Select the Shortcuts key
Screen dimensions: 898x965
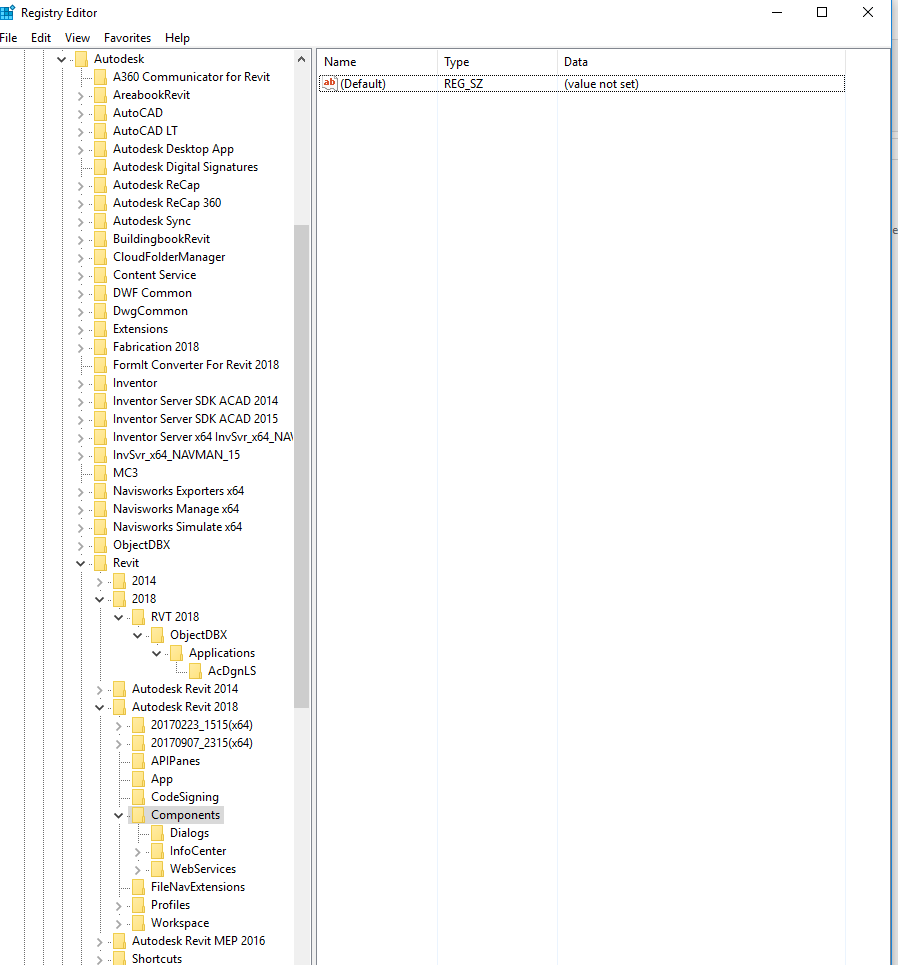(157, 959)
